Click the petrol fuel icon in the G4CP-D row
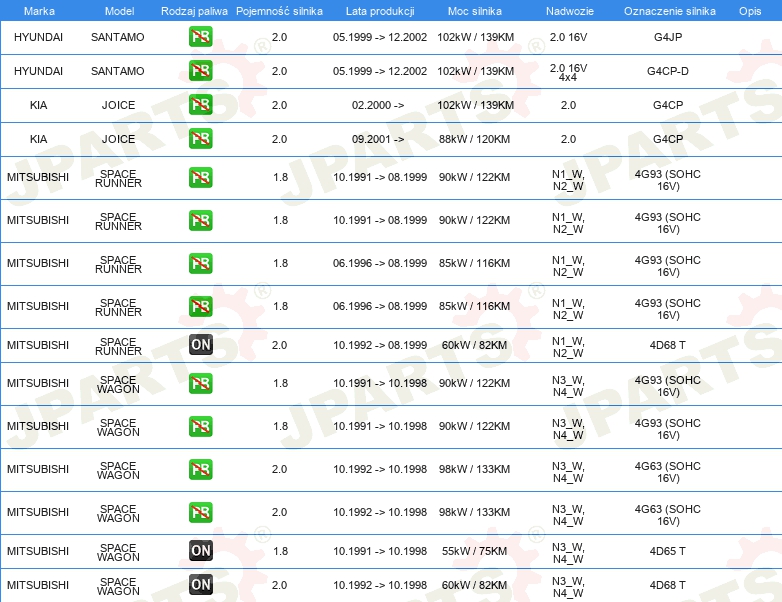Image resolution: width=782 pixels, height=602 pixels. 200,70
